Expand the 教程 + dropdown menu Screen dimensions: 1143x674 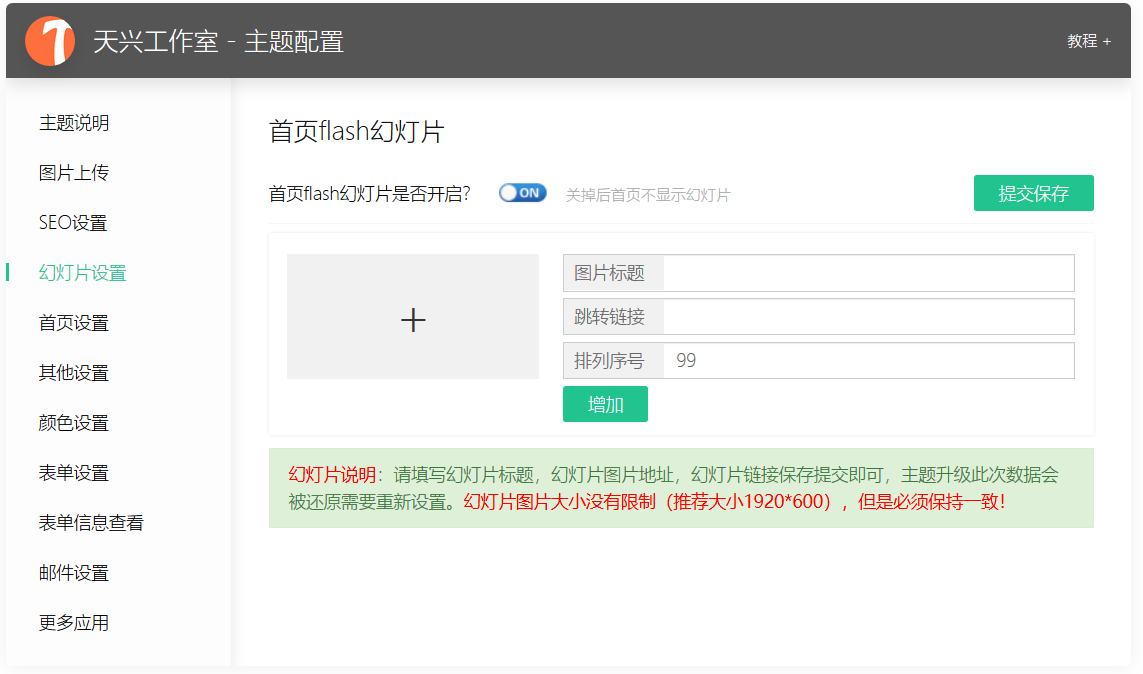pyautogui.click(x=1089, y=42)
